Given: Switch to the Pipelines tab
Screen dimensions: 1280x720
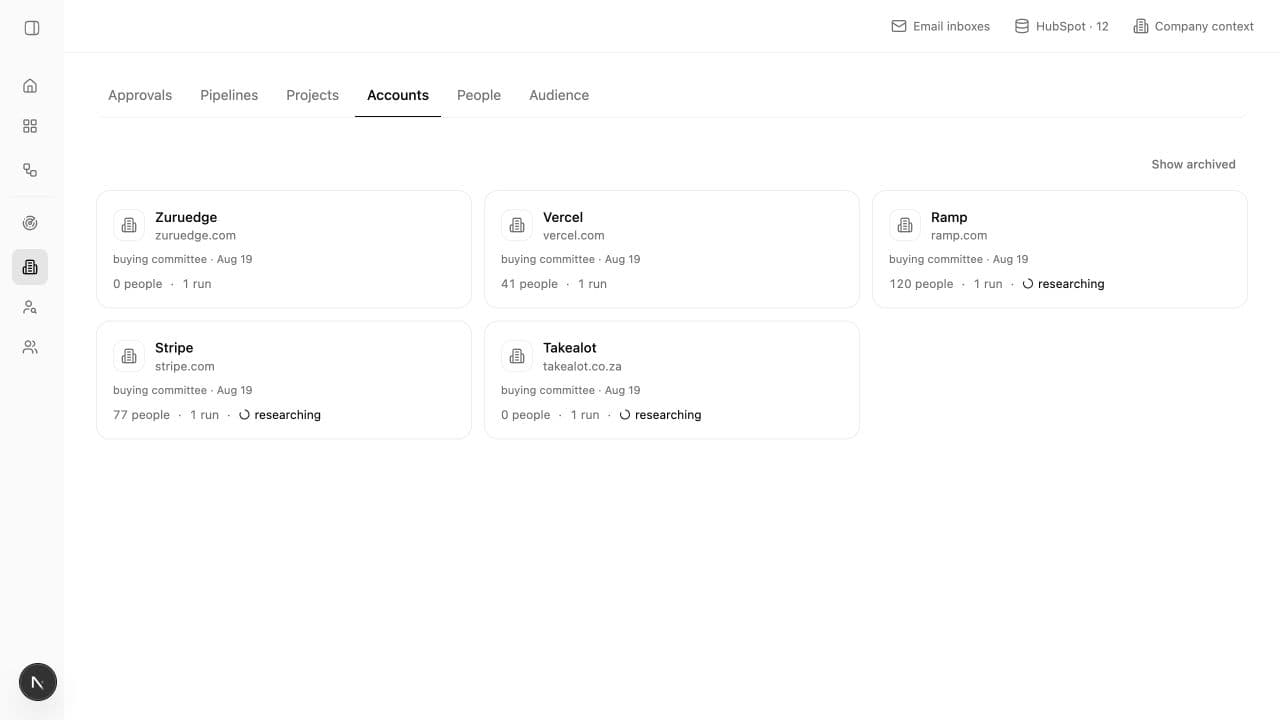Looking at the screenshot, I should click(229, 95).
